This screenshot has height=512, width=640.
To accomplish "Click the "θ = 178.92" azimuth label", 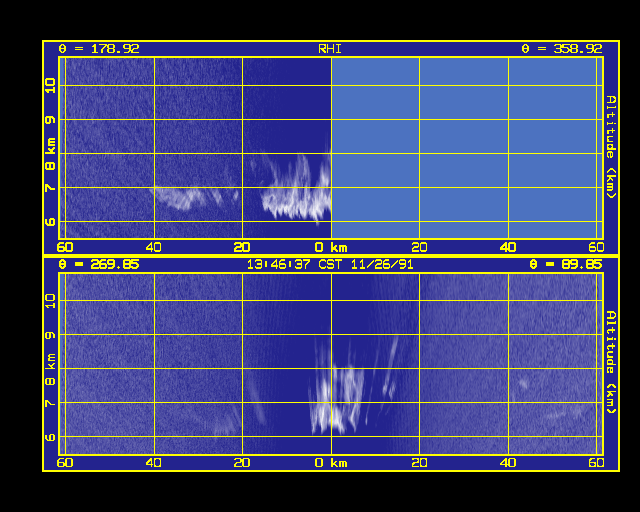I will [99, 49].
